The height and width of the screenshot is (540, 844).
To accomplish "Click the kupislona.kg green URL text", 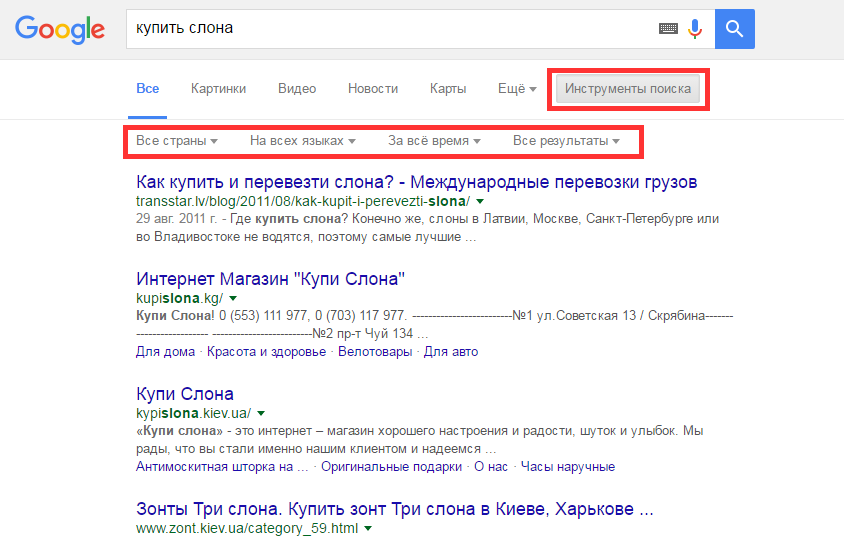I will pos(179,298).
